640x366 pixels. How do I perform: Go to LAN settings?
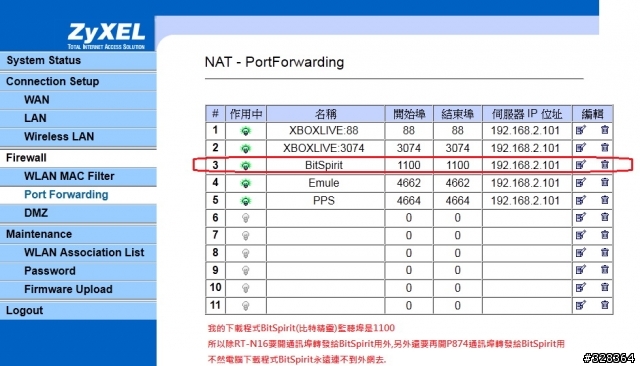pos(78,118)
